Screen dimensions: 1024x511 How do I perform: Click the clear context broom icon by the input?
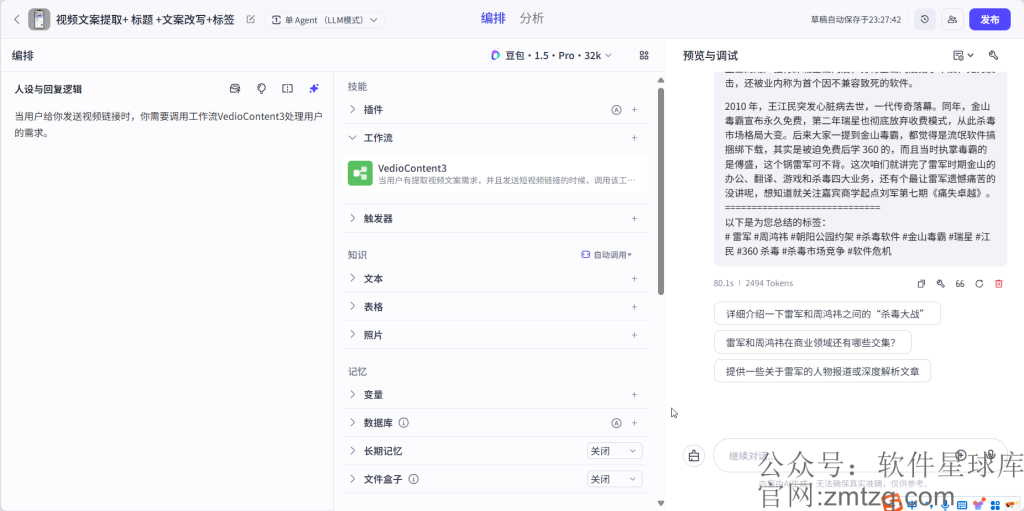pyautogui.click(x=694, y=455)
